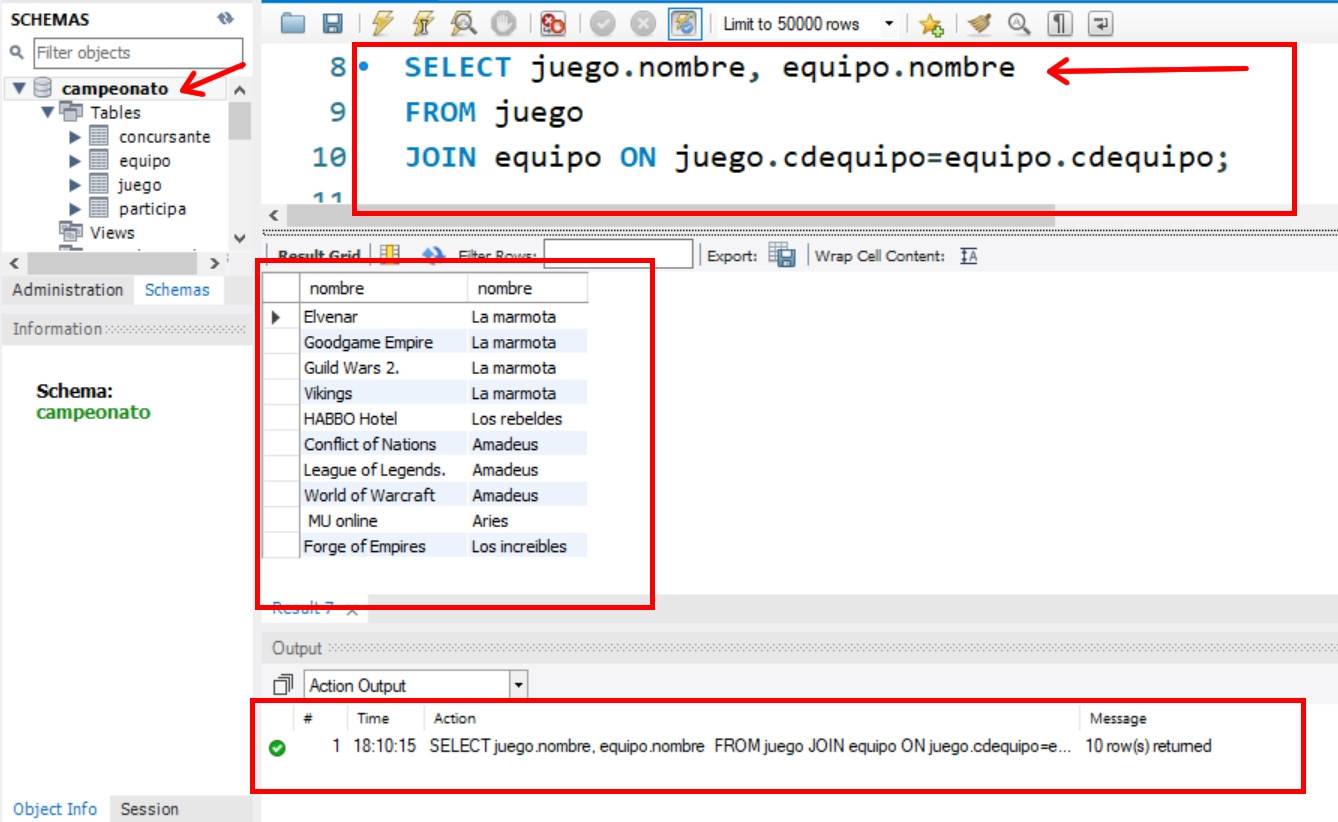
Task: Save snippet with the star-plus icon
Action: click(x=931, y=24)
